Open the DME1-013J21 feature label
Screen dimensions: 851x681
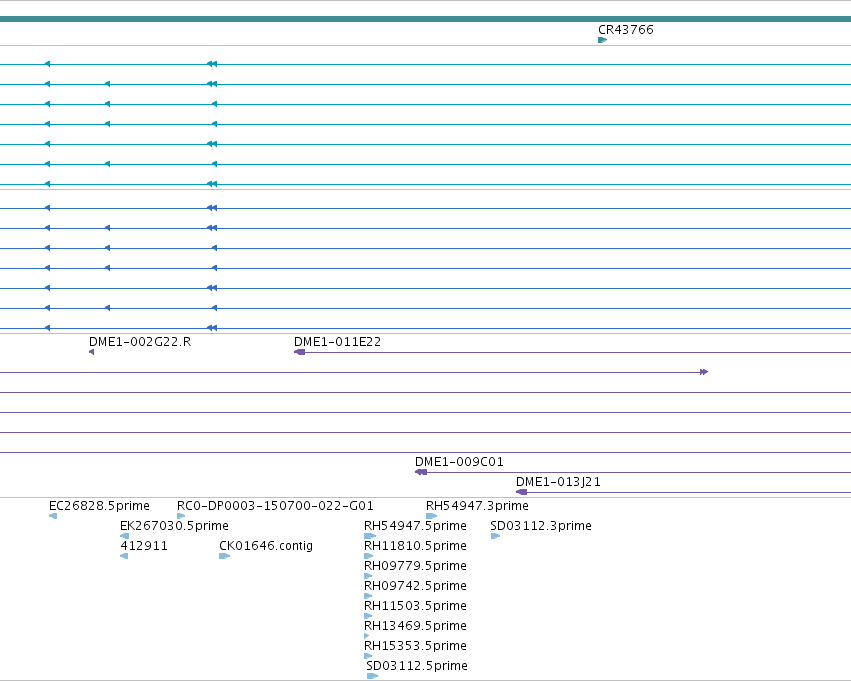558,482
